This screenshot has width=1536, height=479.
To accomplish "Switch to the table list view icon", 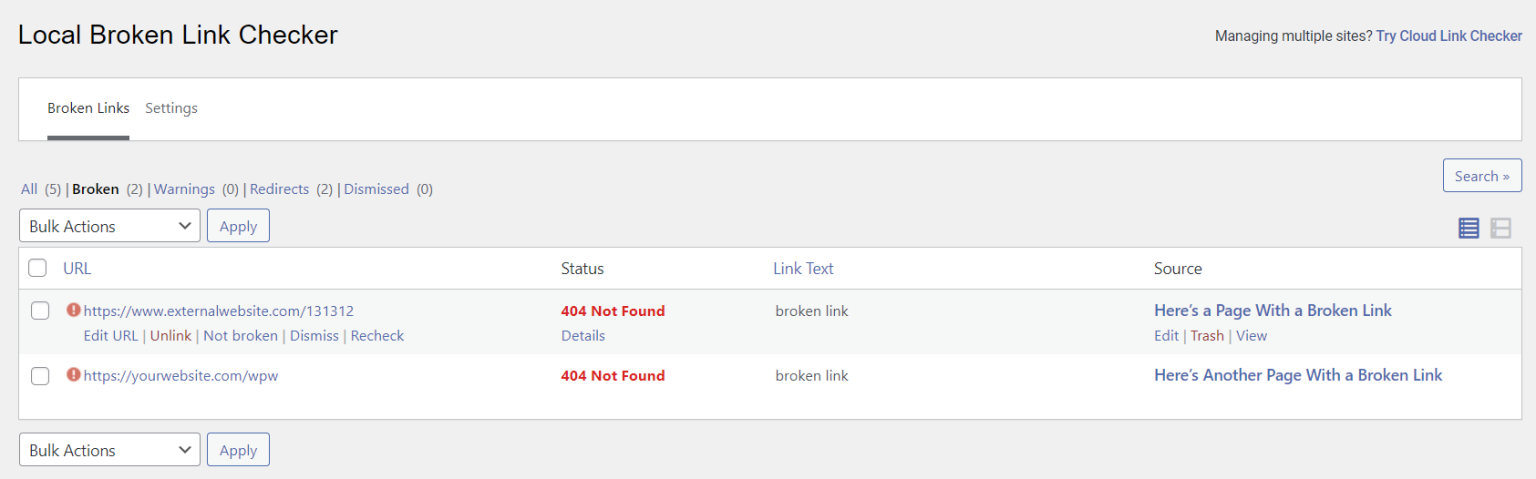I will (x=1468, y=228).
